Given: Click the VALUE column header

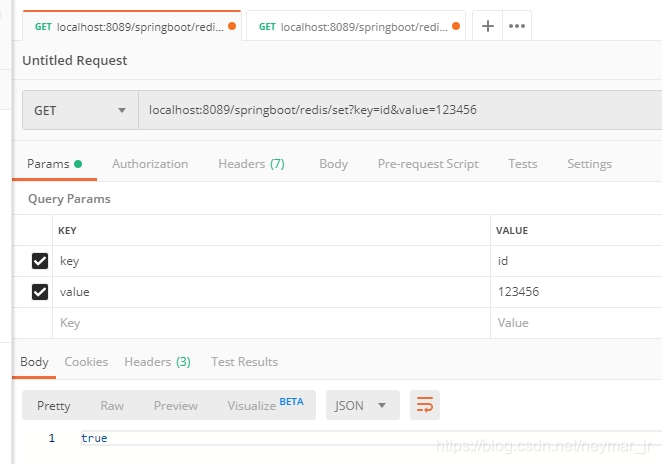Looking at the screenshot, I should point(512,231).
